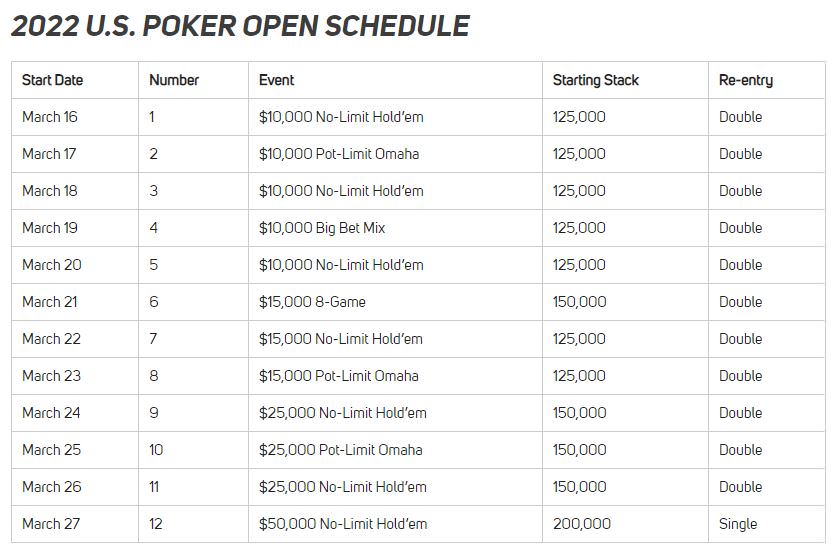839x551 pixels.
Task: Click the Starting Stack column header
Action: (595, 80)
